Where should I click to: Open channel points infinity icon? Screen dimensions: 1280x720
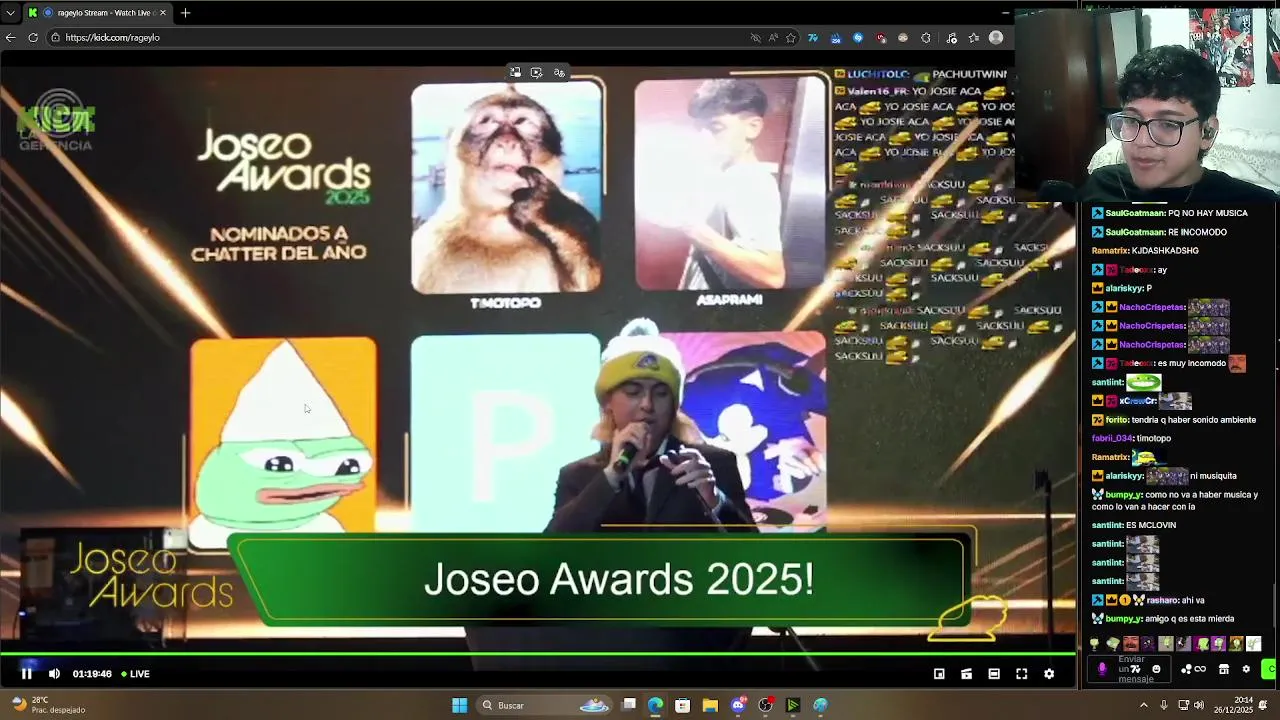click(1193, 669)
